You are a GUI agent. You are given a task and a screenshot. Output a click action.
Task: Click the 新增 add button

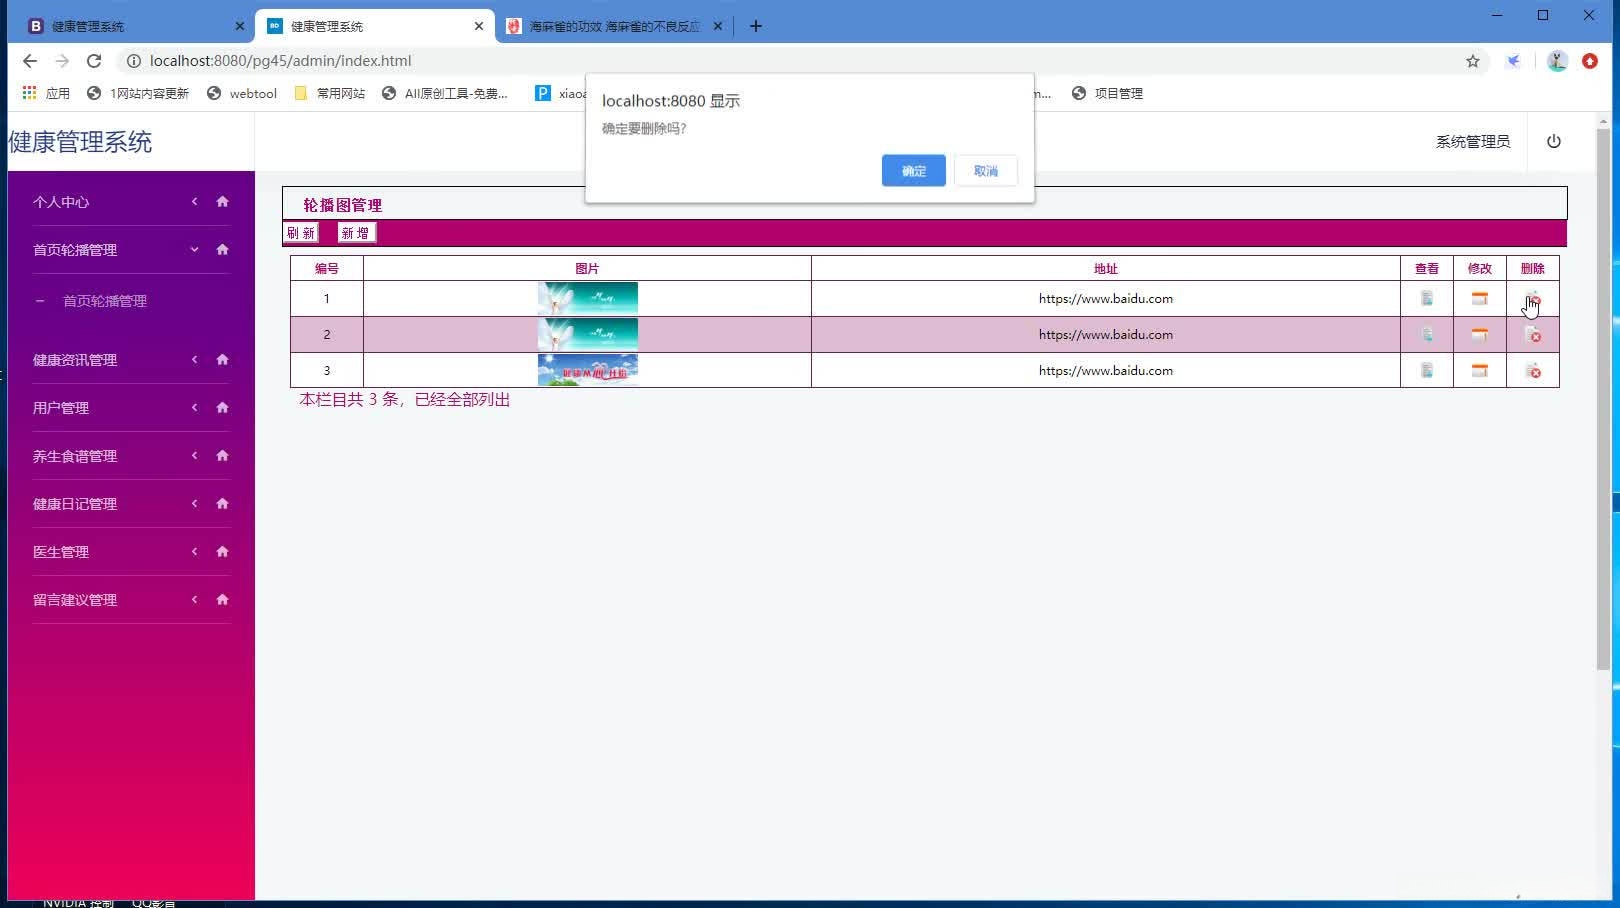355,233
